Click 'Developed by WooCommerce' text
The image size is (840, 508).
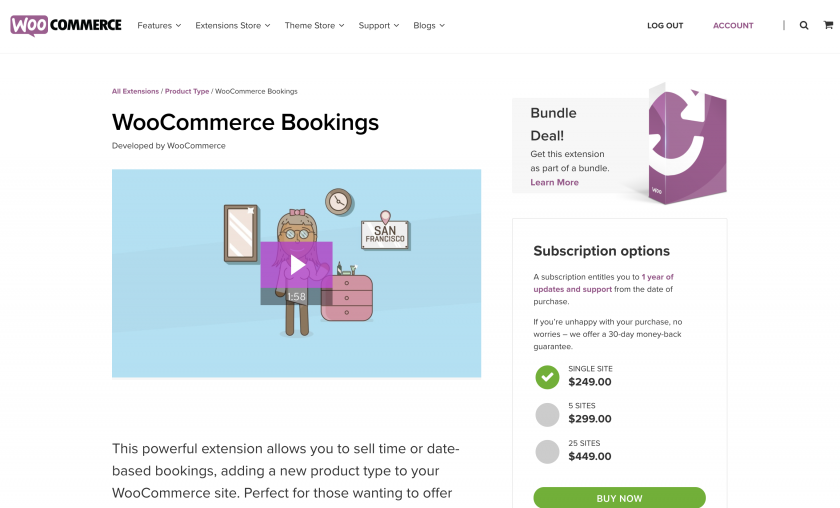(x=169, y=146)
